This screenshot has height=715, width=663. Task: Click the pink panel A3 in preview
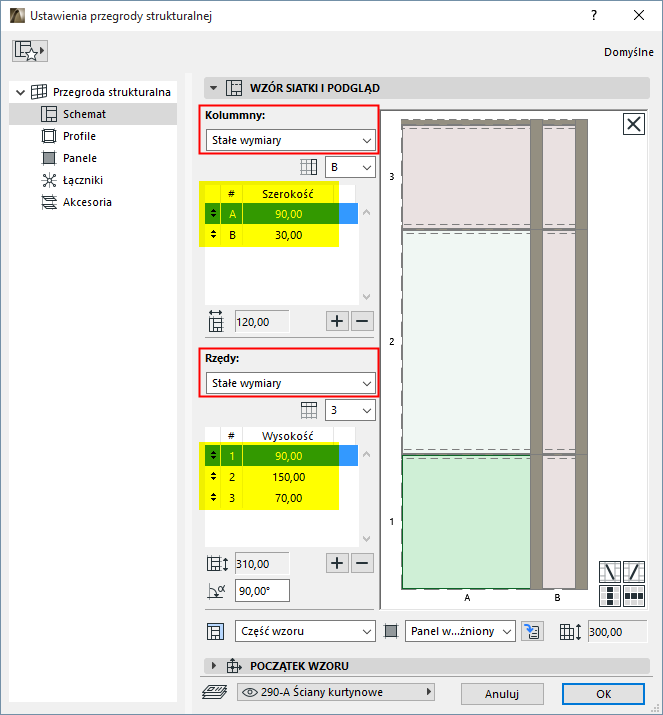[466, 175]
